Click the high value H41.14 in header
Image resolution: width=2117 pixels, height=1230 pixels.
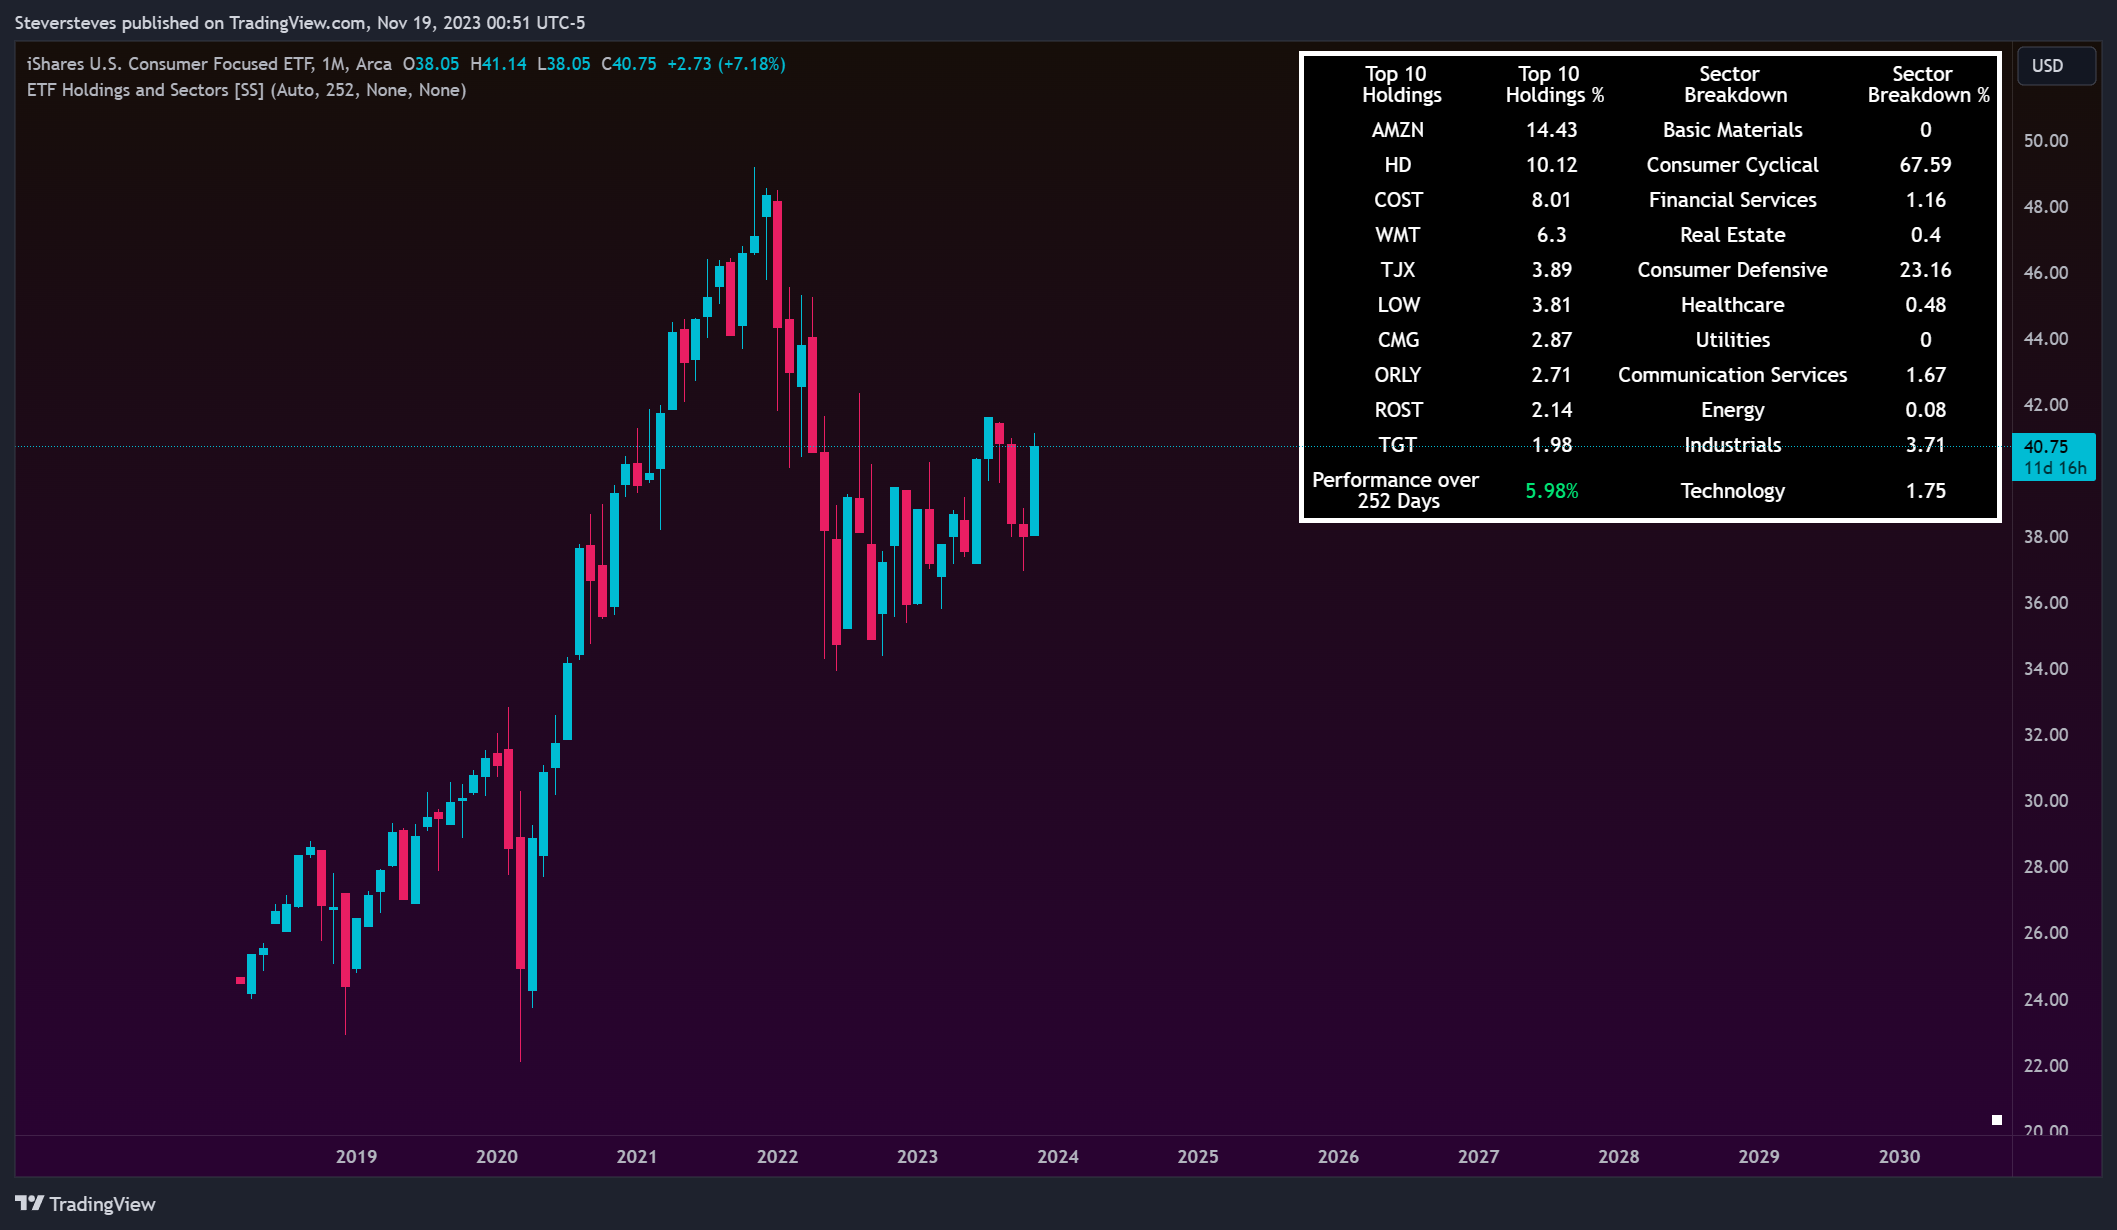(x=498, y=64)
